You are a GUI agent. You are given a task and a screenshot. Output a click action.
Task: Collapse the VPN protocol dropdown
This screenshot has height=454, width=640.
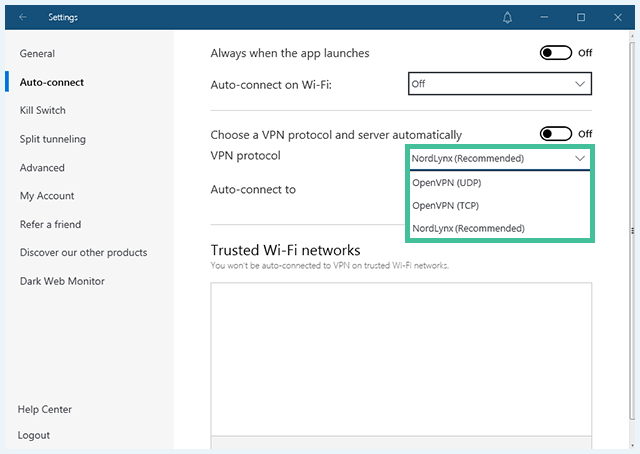(x=500, y=158)
